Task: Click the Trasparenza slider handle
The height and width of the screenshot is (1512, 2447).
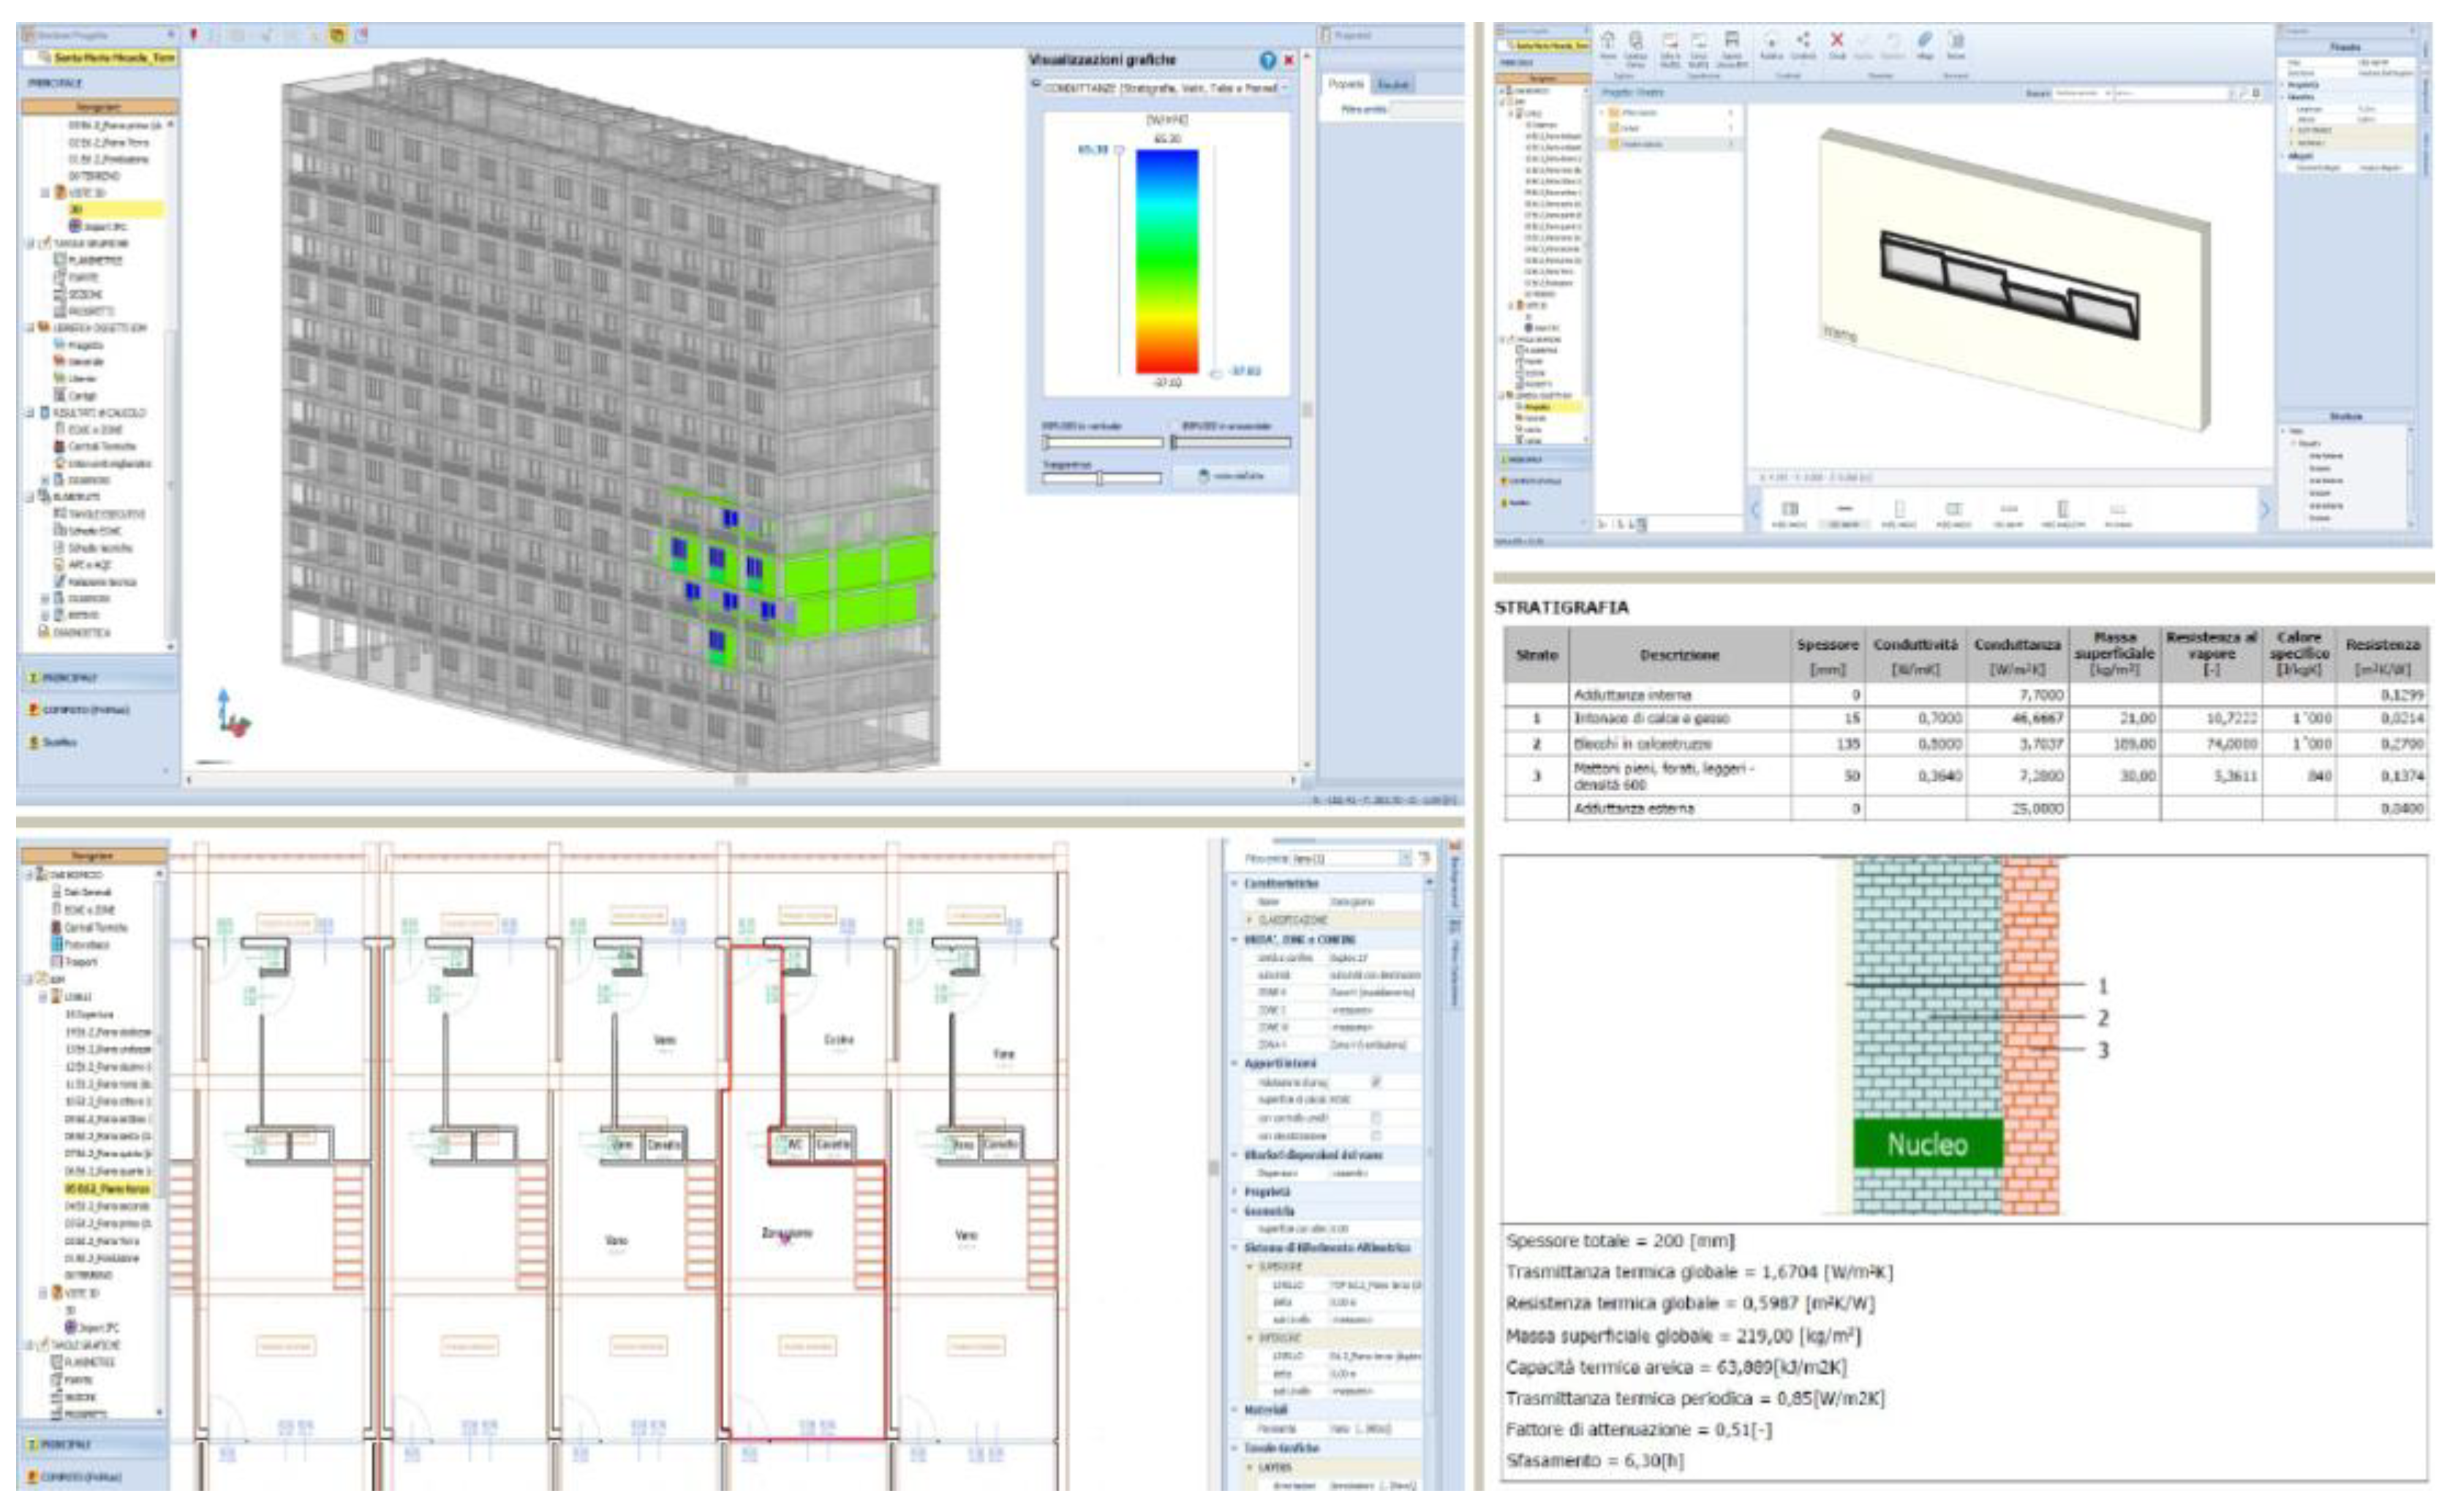Action: pos(1099,479)
